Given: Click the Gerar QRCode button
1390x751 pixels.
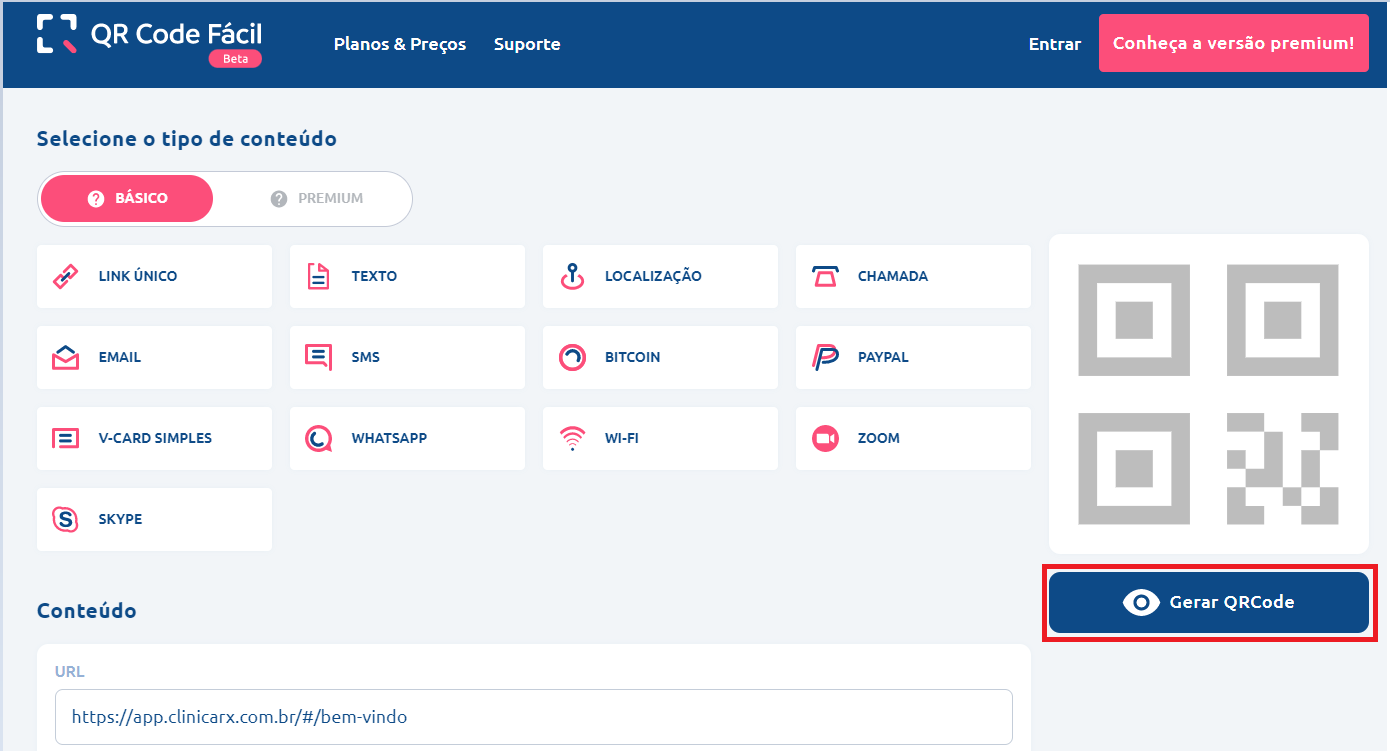Looking at the screenshot, I should click(x=1208, y=602).
